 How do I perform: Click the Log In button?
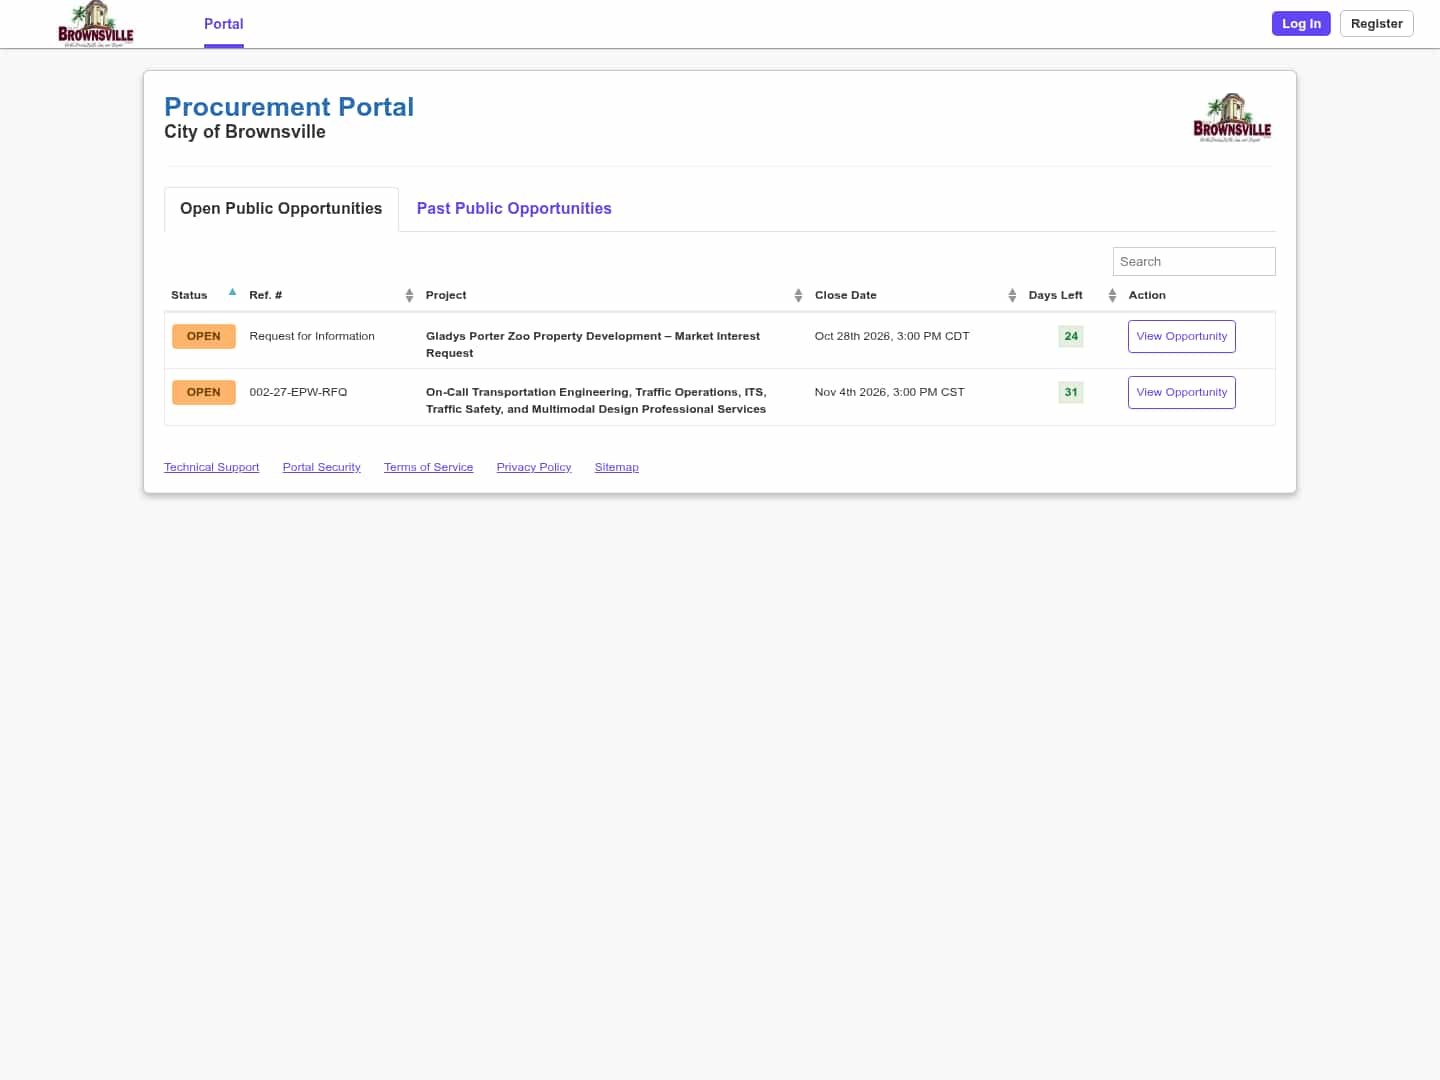[1301, 24]
